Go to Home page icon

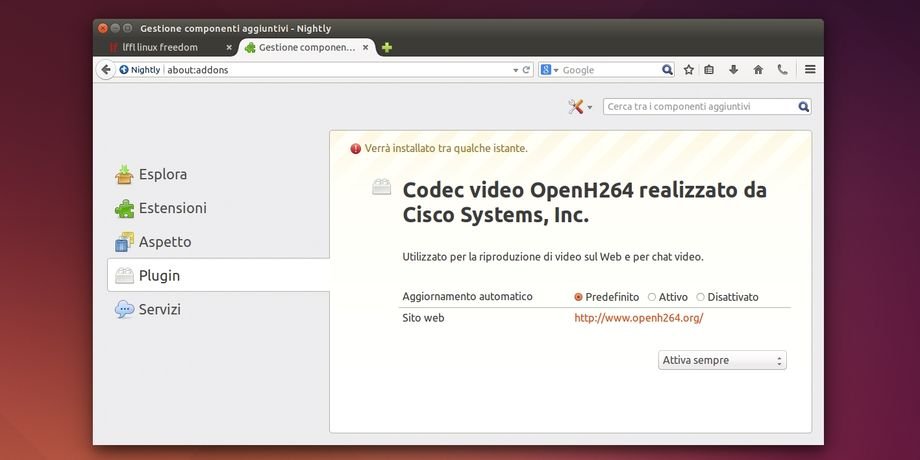(x=758, y=70)
